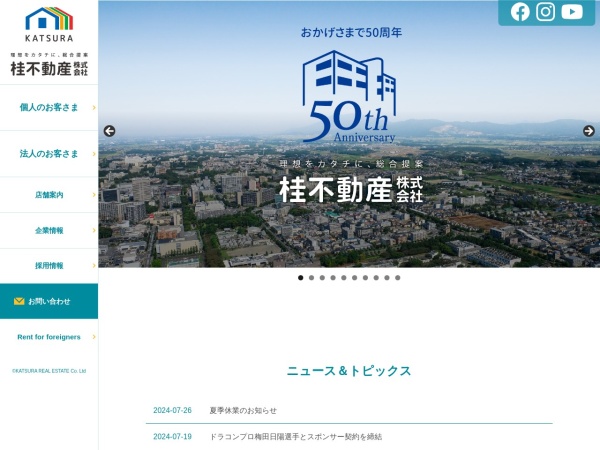Click the 桂不動産株式会社 sidebar title logo
The height and width of the screenshot is (450, 600).
[49, 65]
